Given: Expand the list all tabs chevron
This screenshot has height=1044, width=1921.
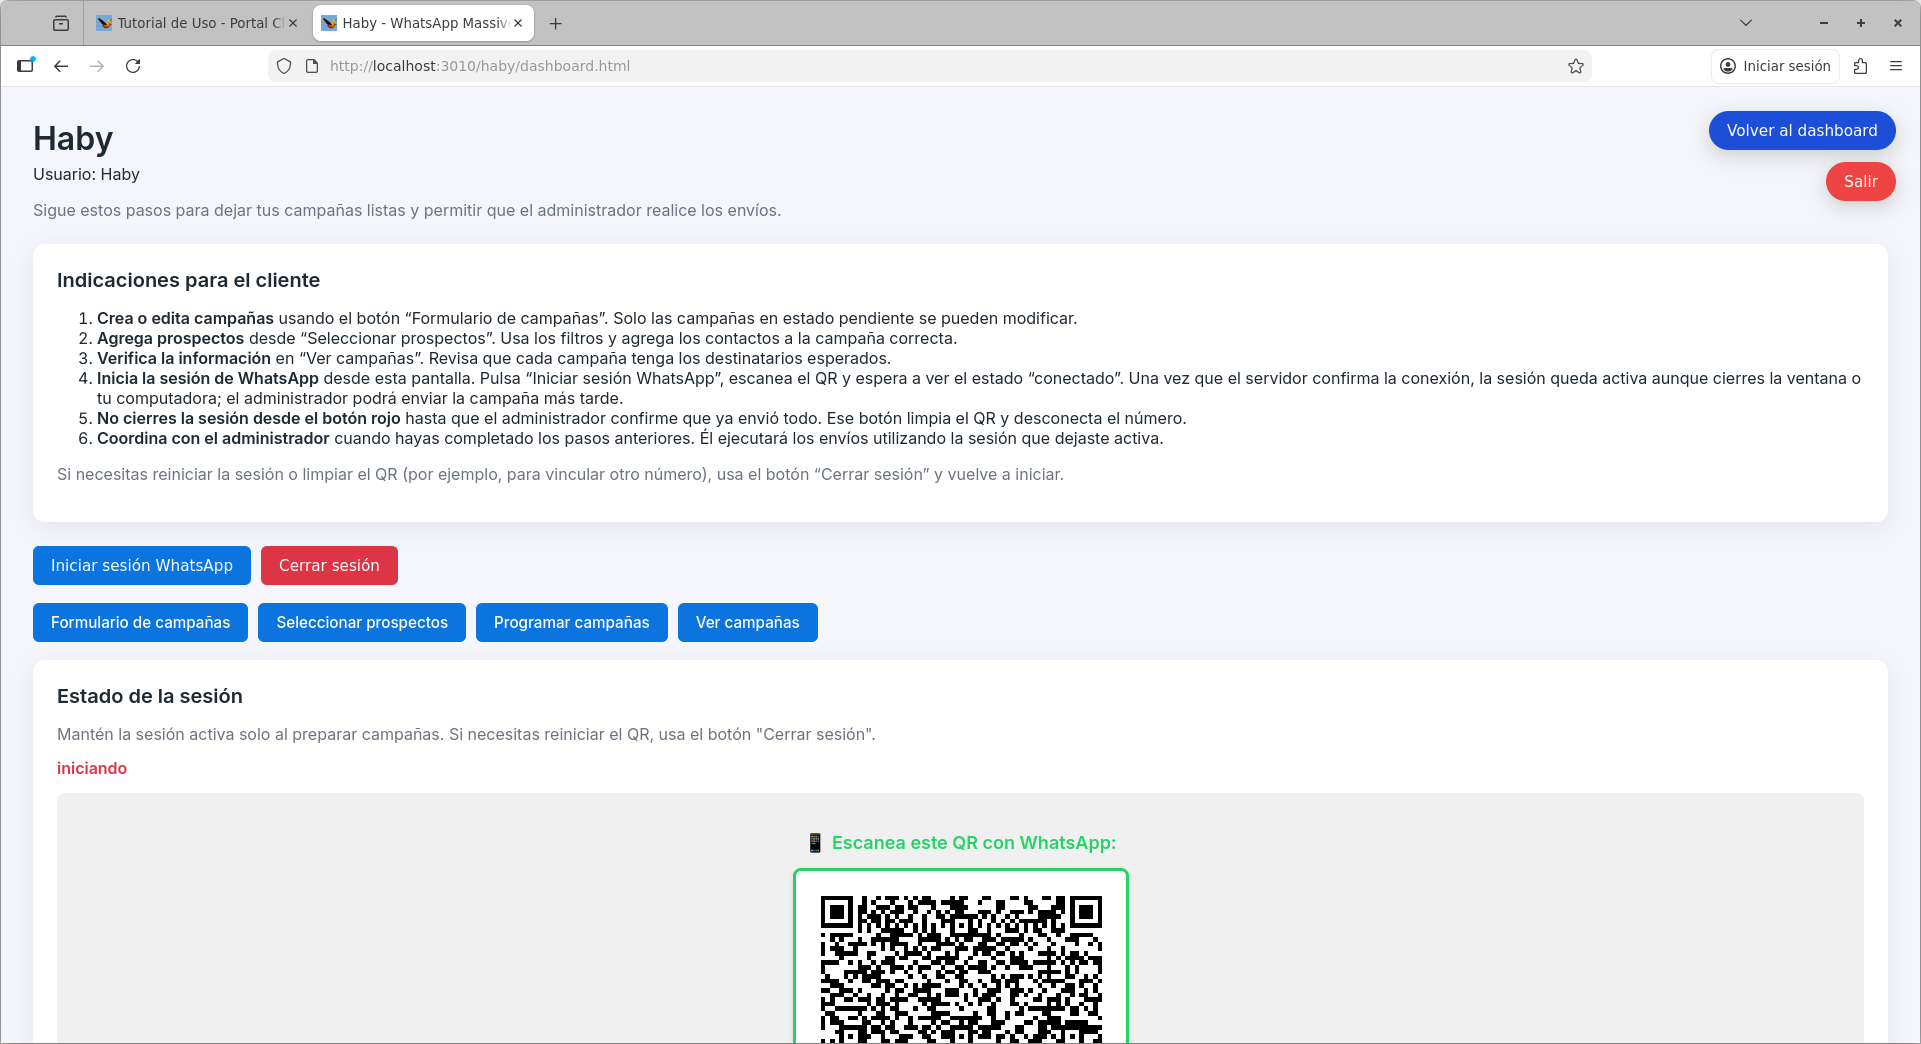Looking at the screenshot, I should click(x=1746, y=23).
